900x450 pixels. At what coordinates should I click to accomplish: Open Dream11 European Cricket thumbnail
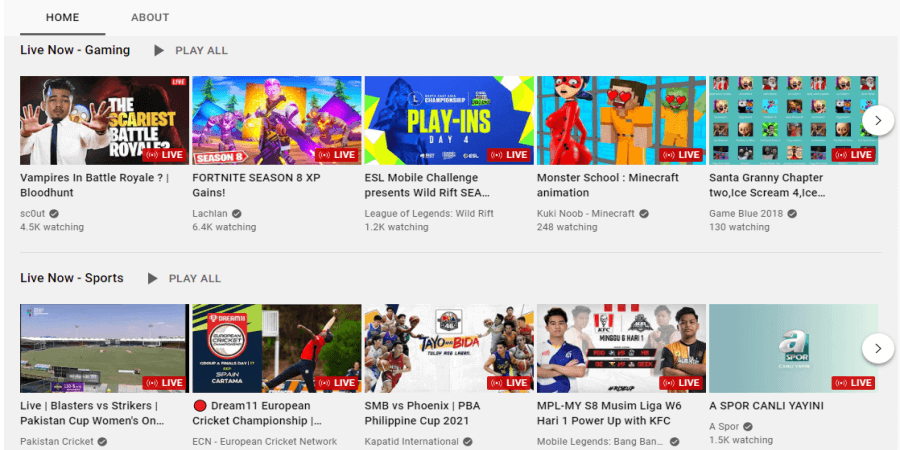277,348
